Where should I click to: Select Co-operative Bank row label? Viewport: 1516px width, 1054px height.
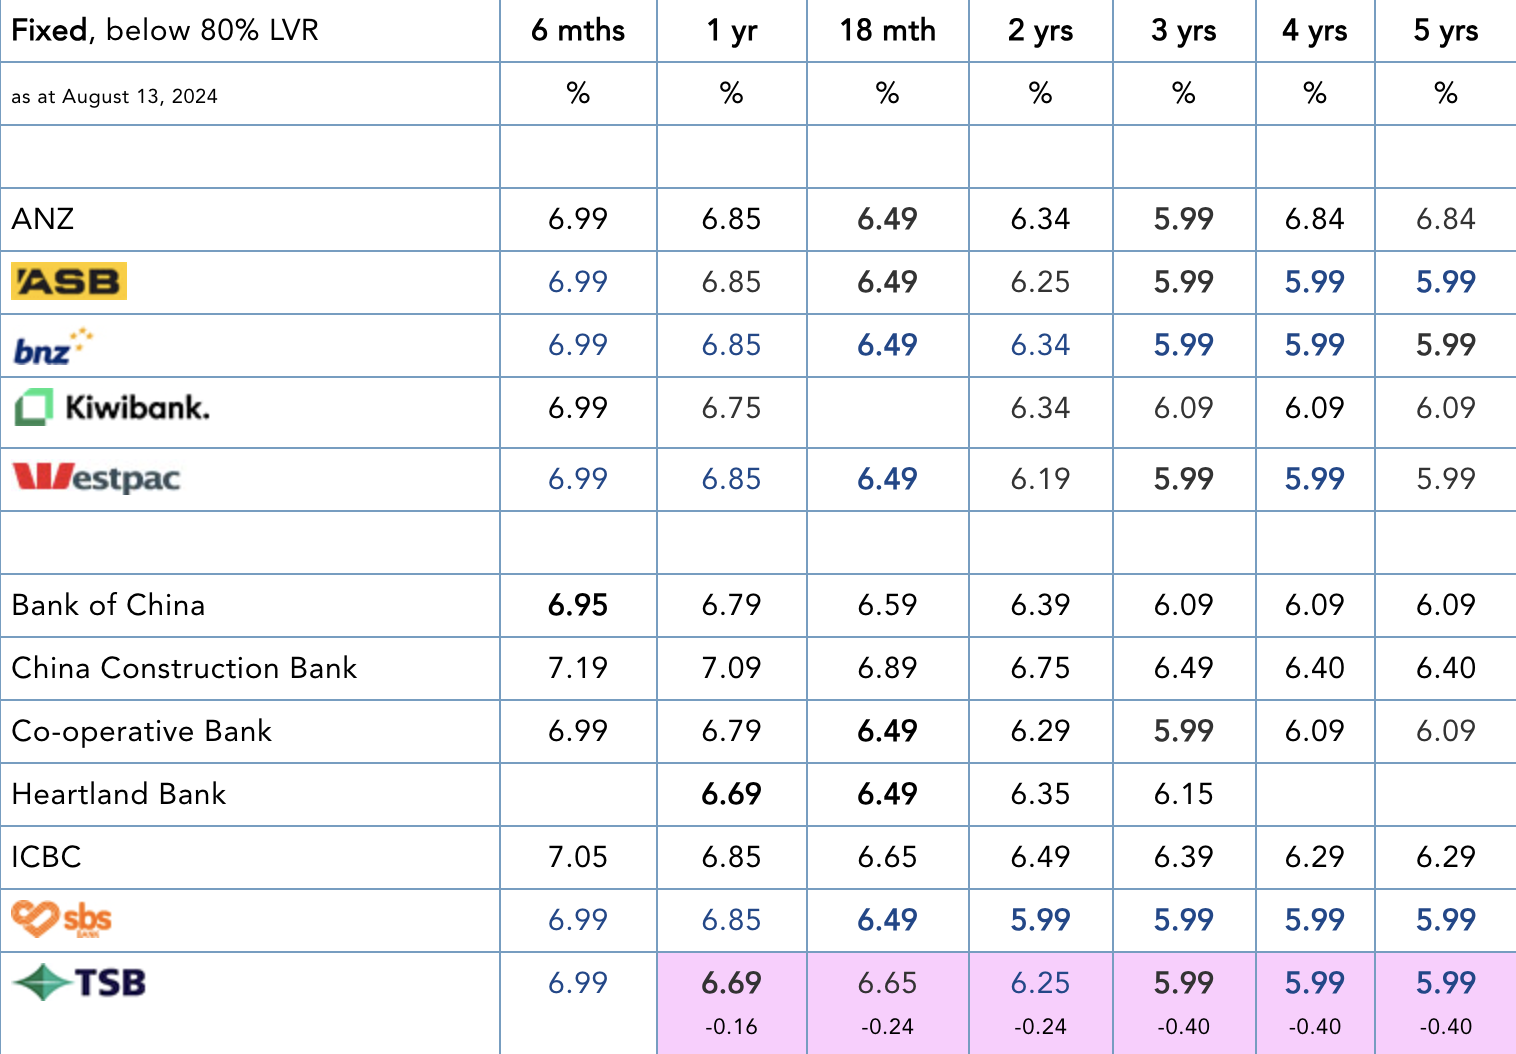(x=141, y=731)
